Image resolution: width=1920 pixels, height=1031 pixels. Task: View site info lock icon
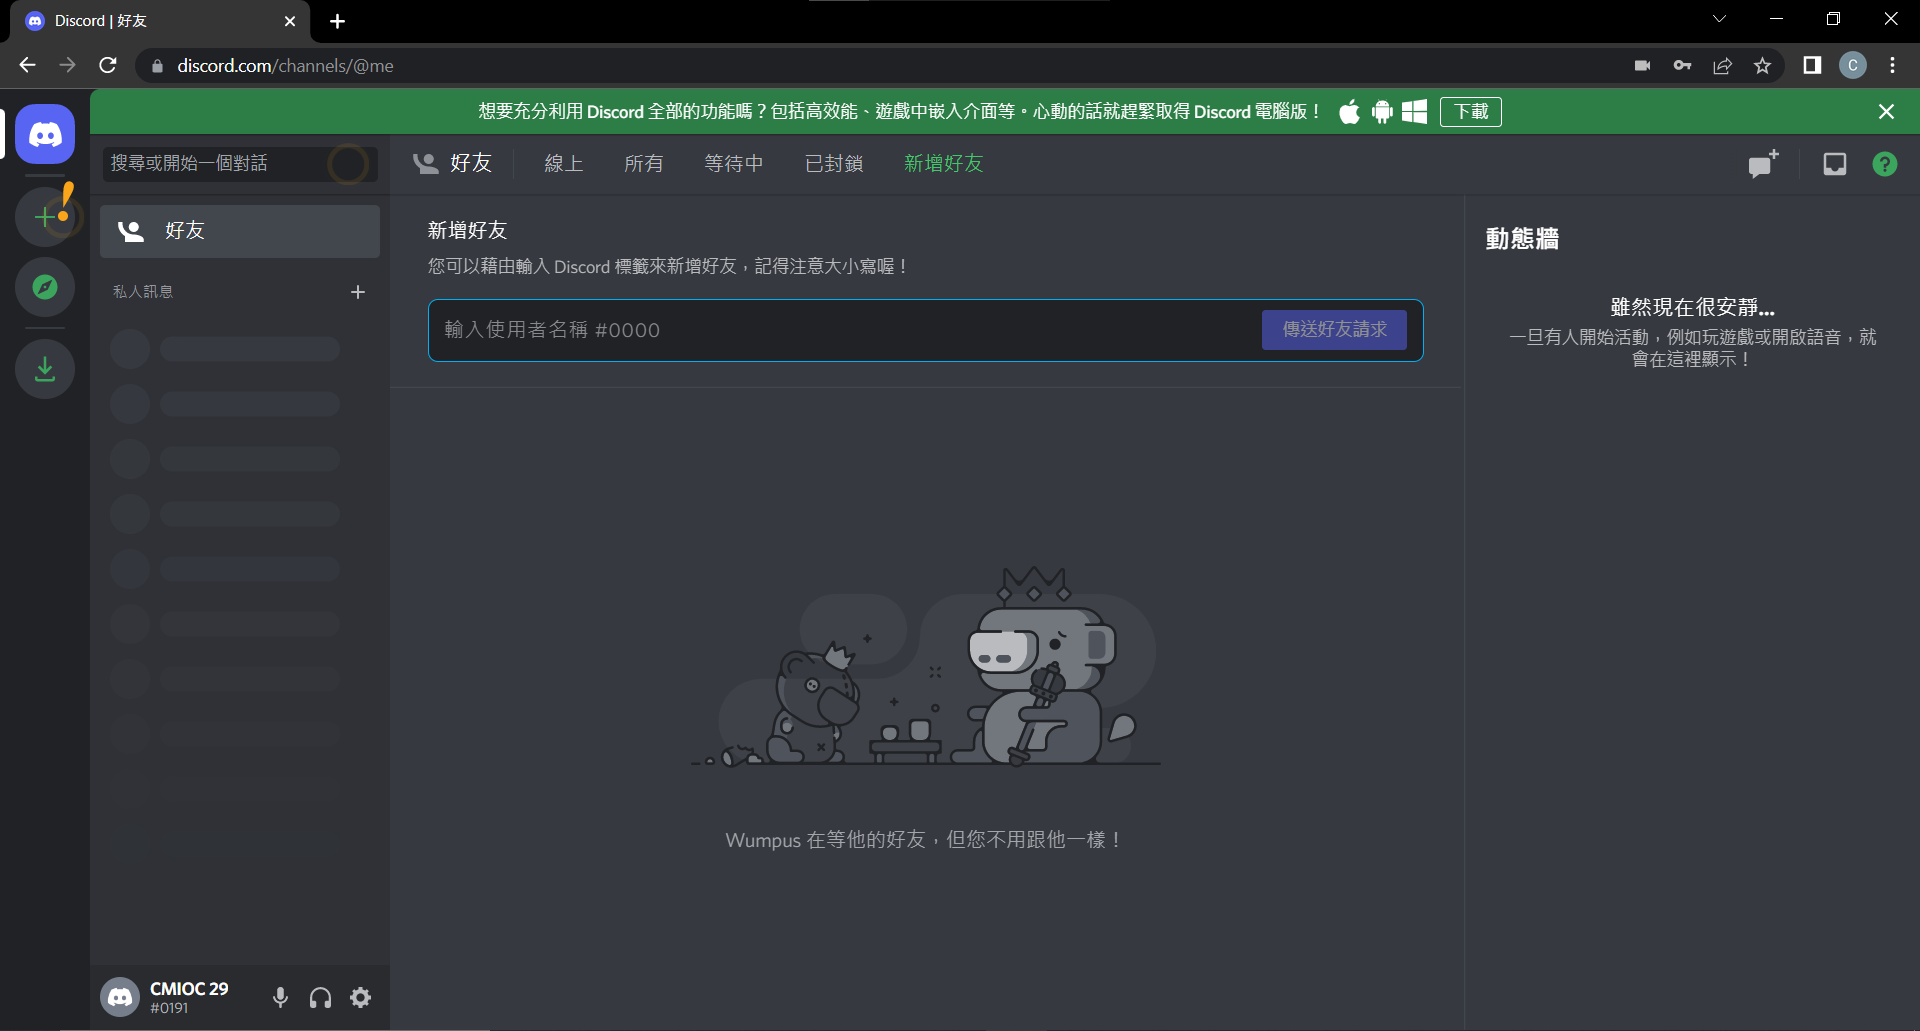(157, 66)
